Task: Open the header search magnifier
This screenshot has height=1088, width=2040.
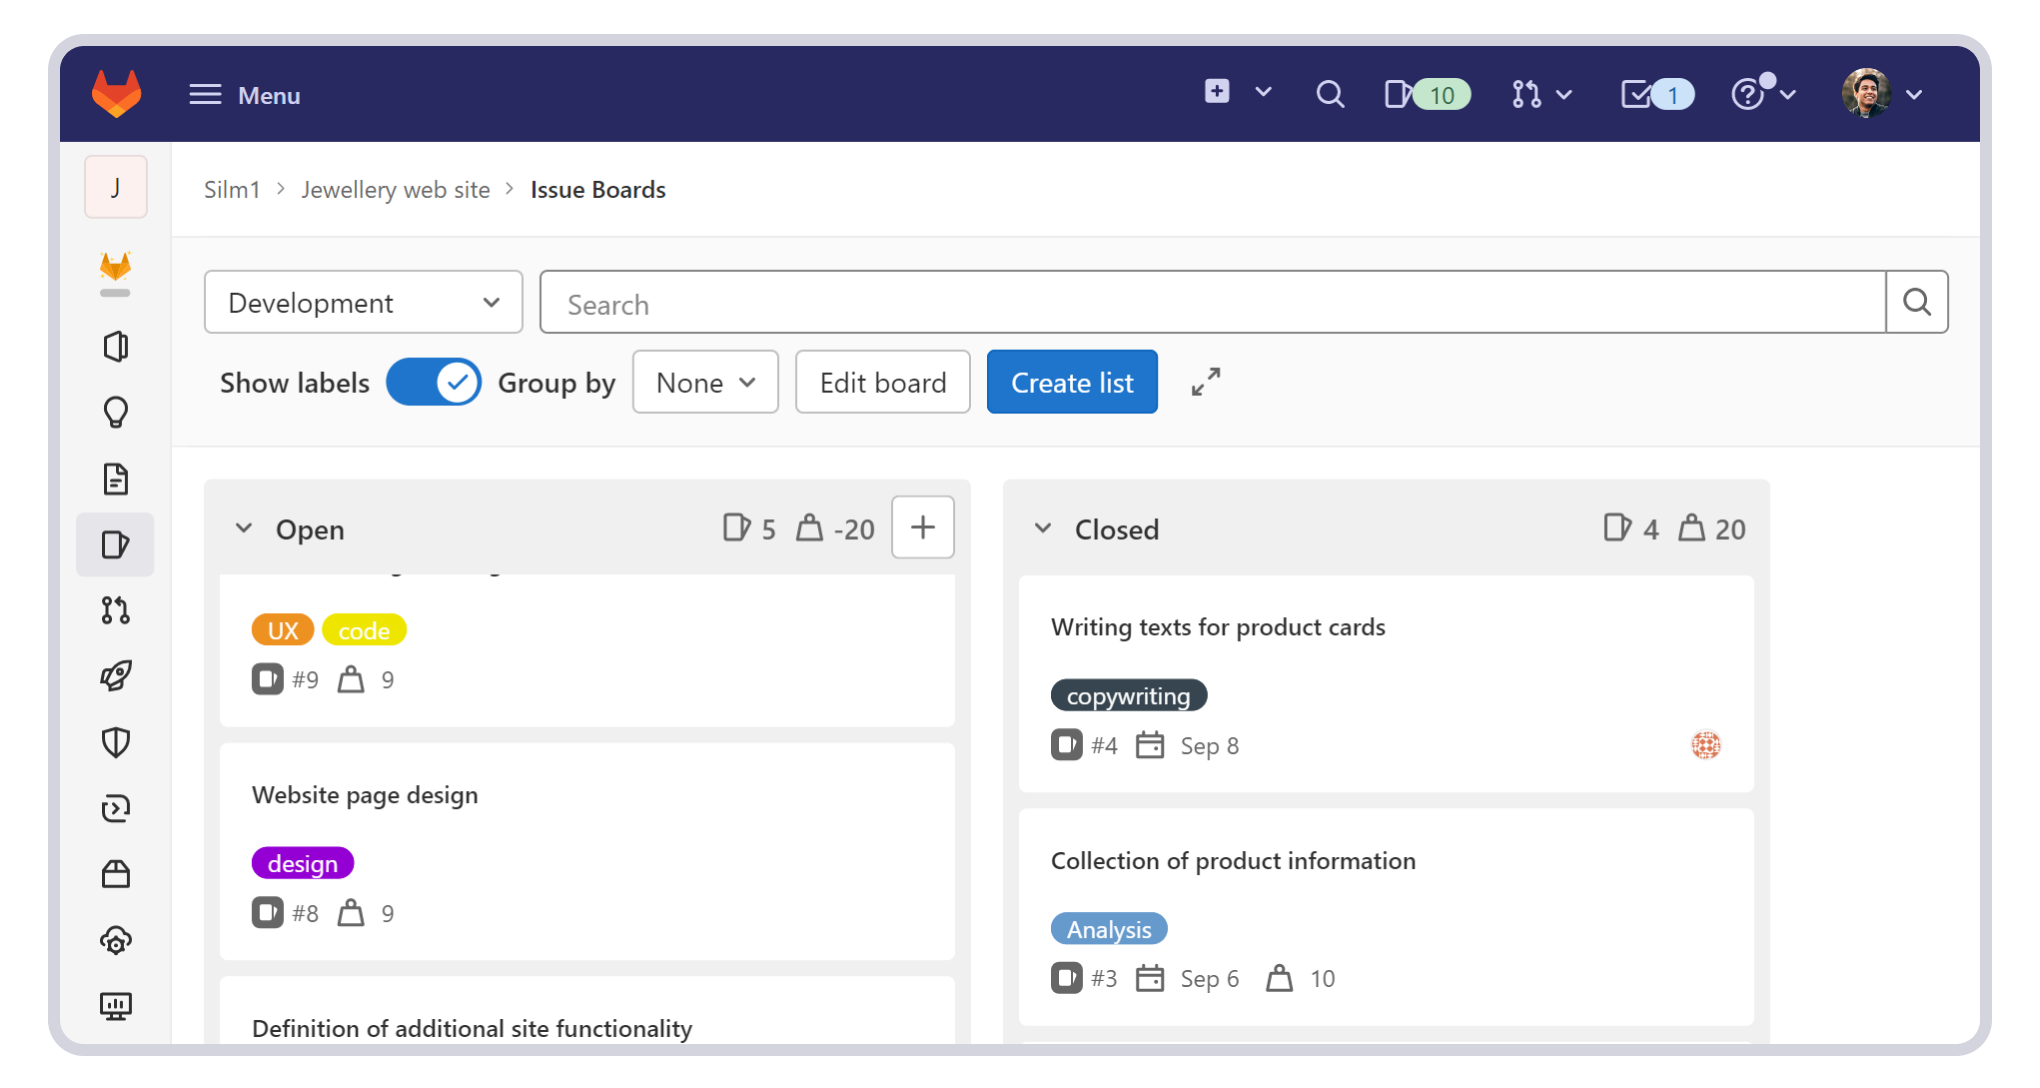Action: (1330, 94)
